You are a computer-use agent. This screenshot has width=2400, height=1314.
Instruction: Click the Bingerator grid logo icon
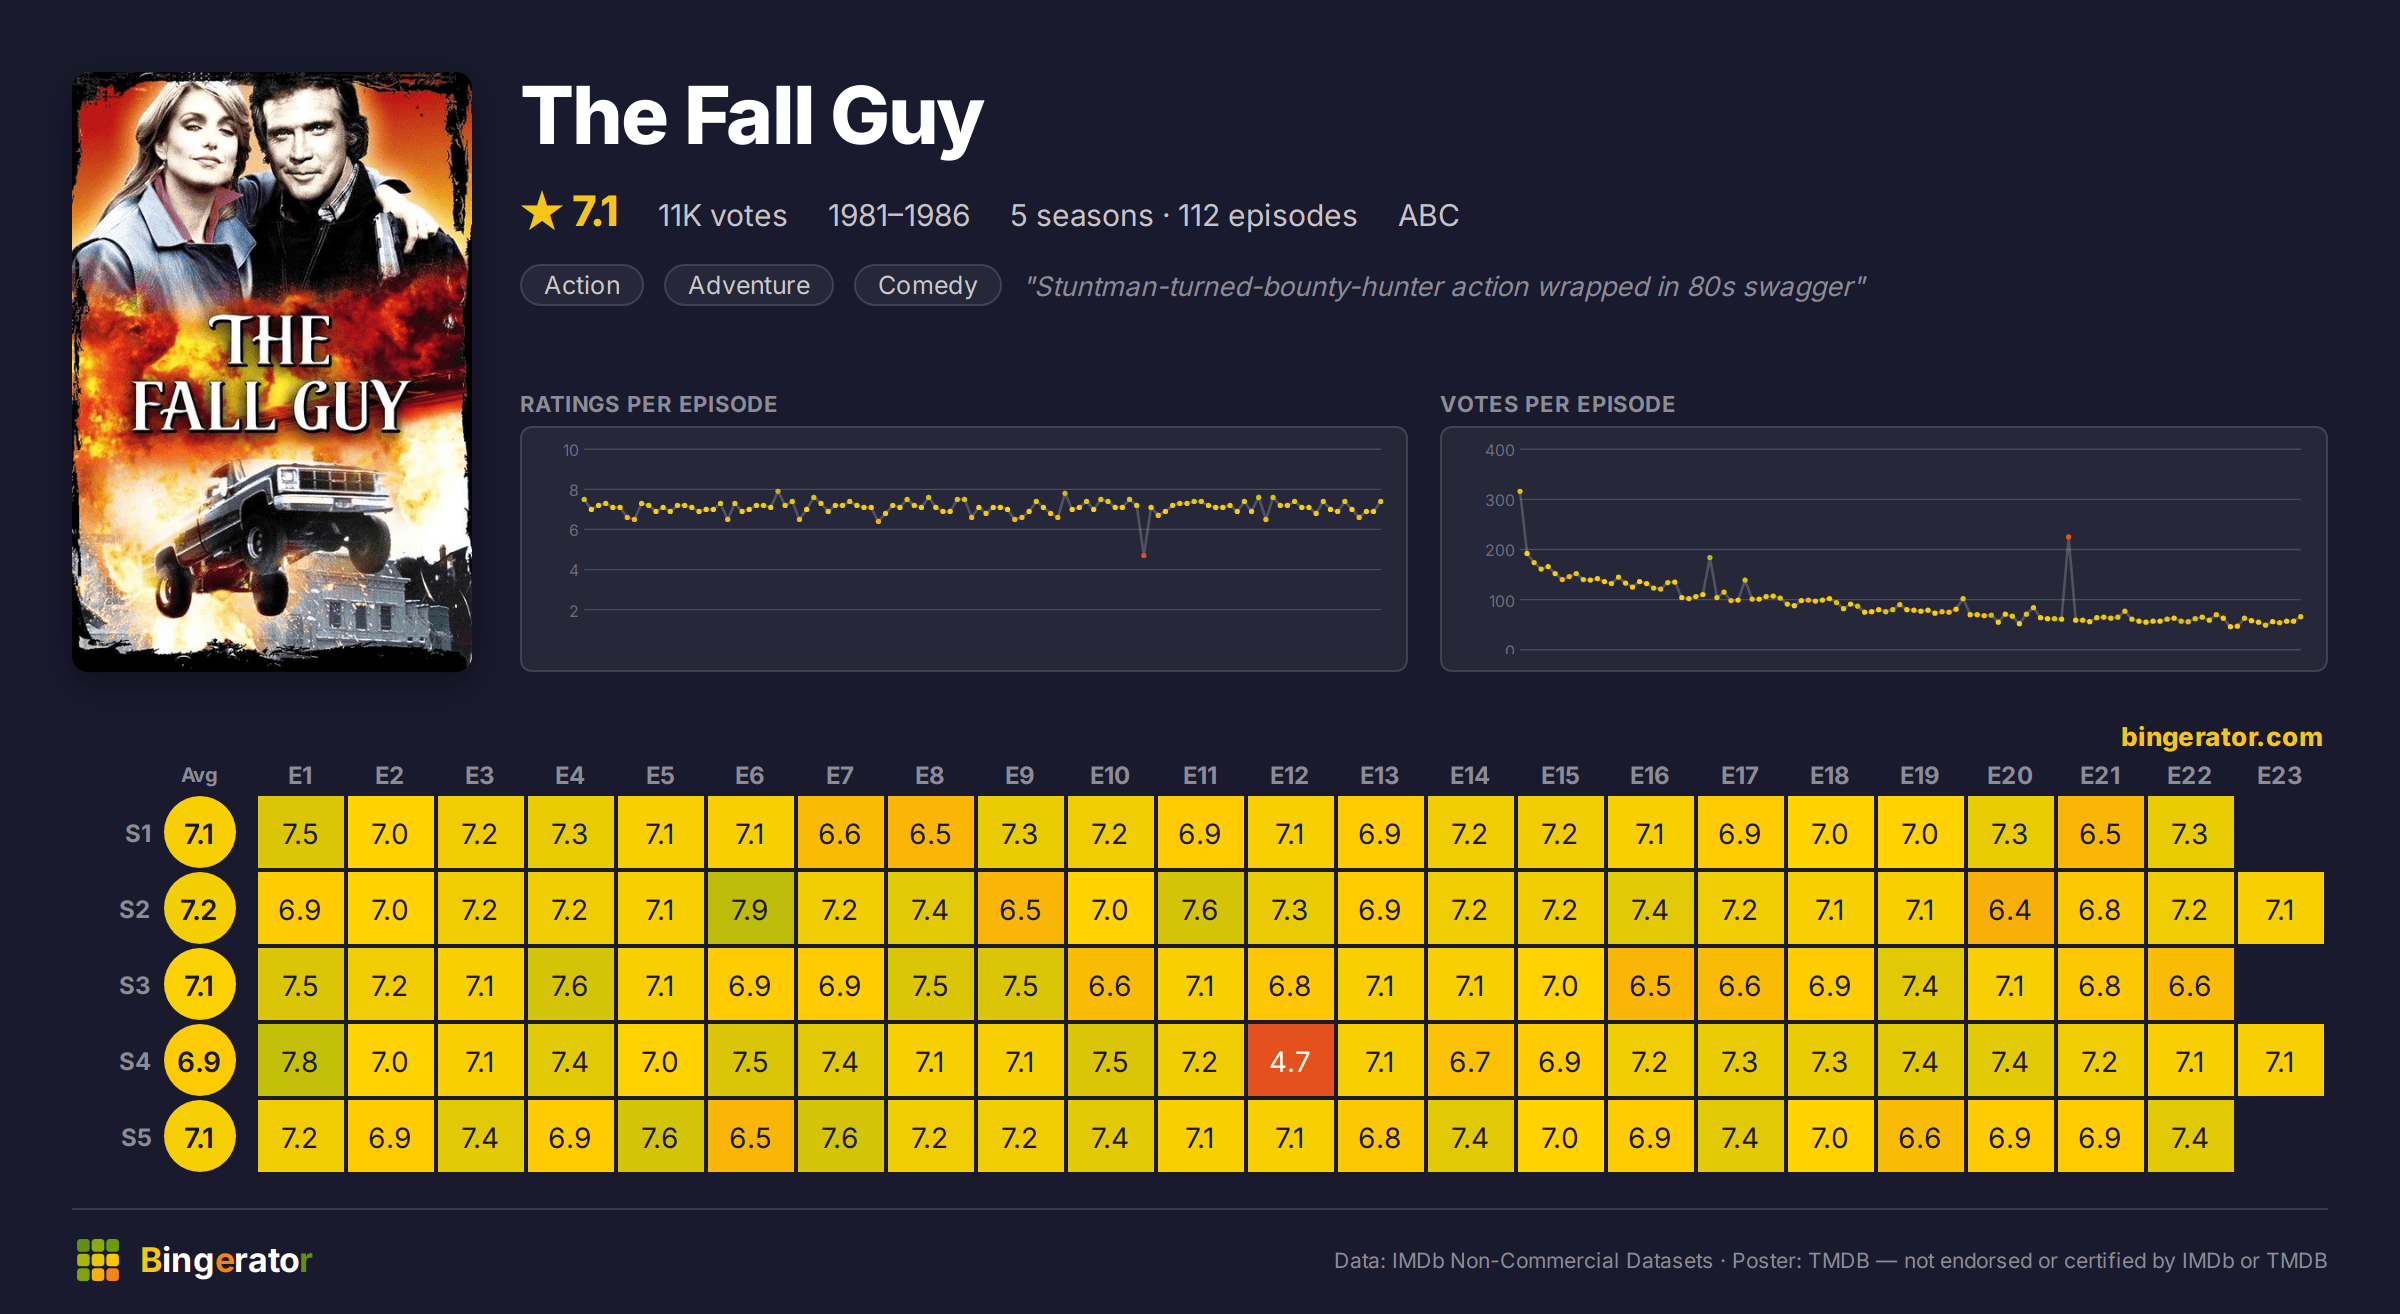[98, 1260]
